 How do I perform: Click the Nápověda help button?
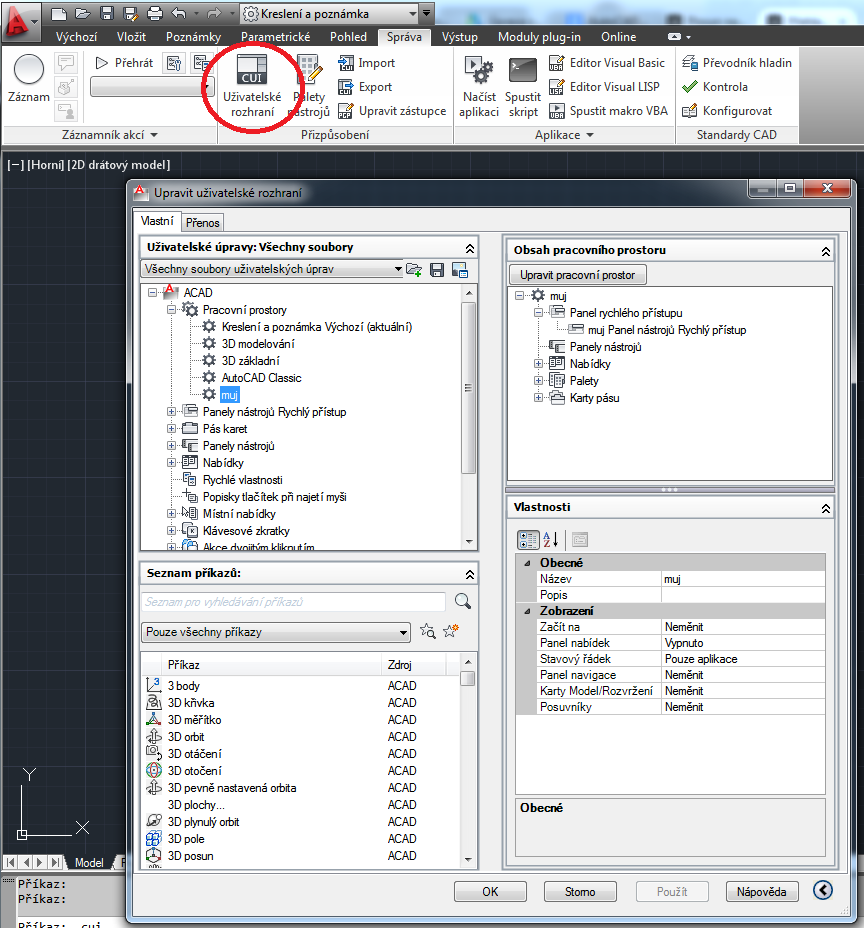(x=762, y=891)
